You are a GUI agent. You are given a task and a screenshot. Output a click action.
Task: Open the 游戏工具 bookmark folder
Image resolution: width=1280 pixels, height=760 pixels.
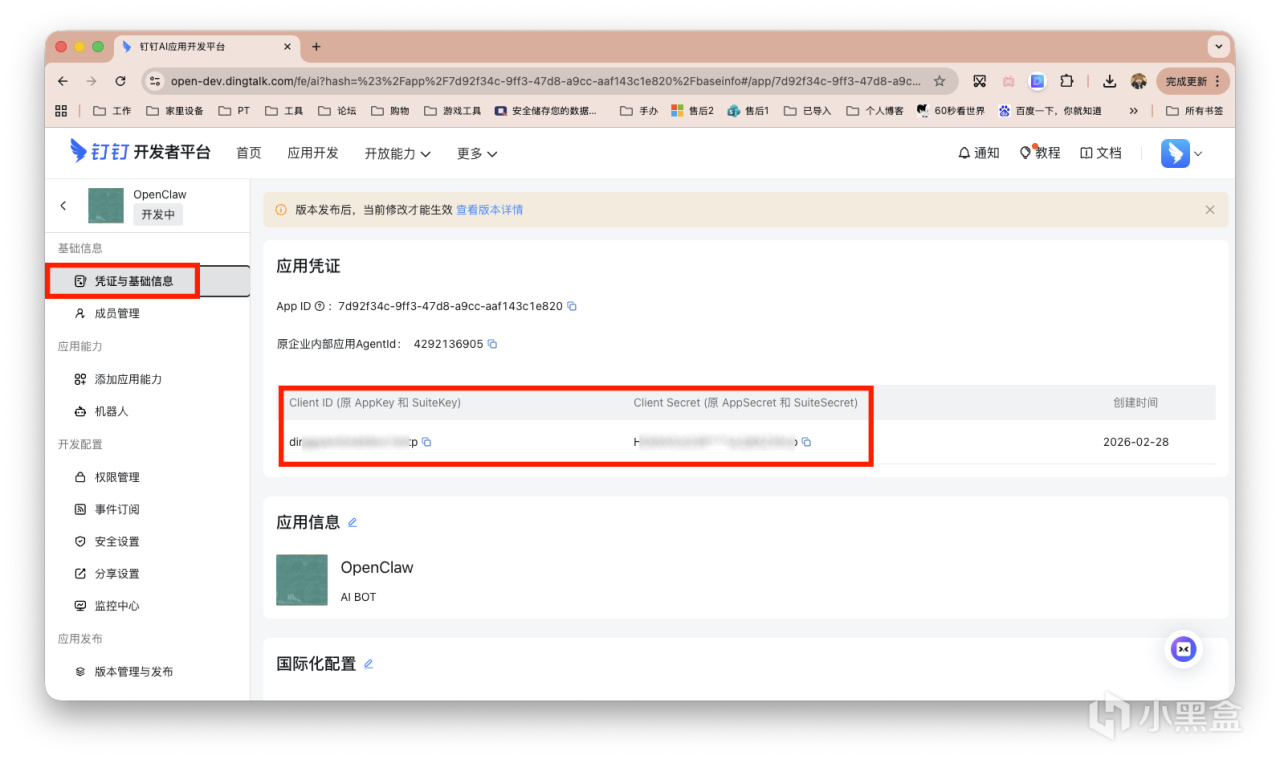(x=452, y=111)
